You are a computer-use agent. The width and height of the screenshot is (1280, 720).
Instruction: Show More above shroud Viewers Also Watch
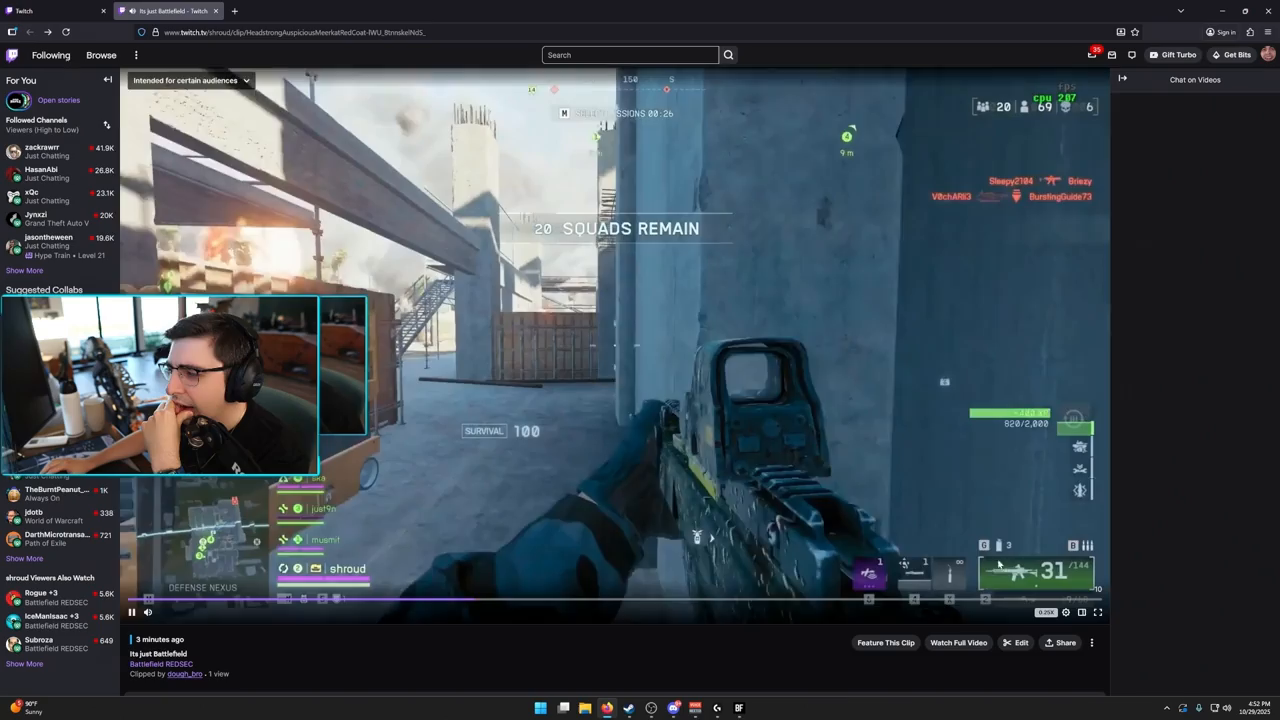tap(24, 559)
